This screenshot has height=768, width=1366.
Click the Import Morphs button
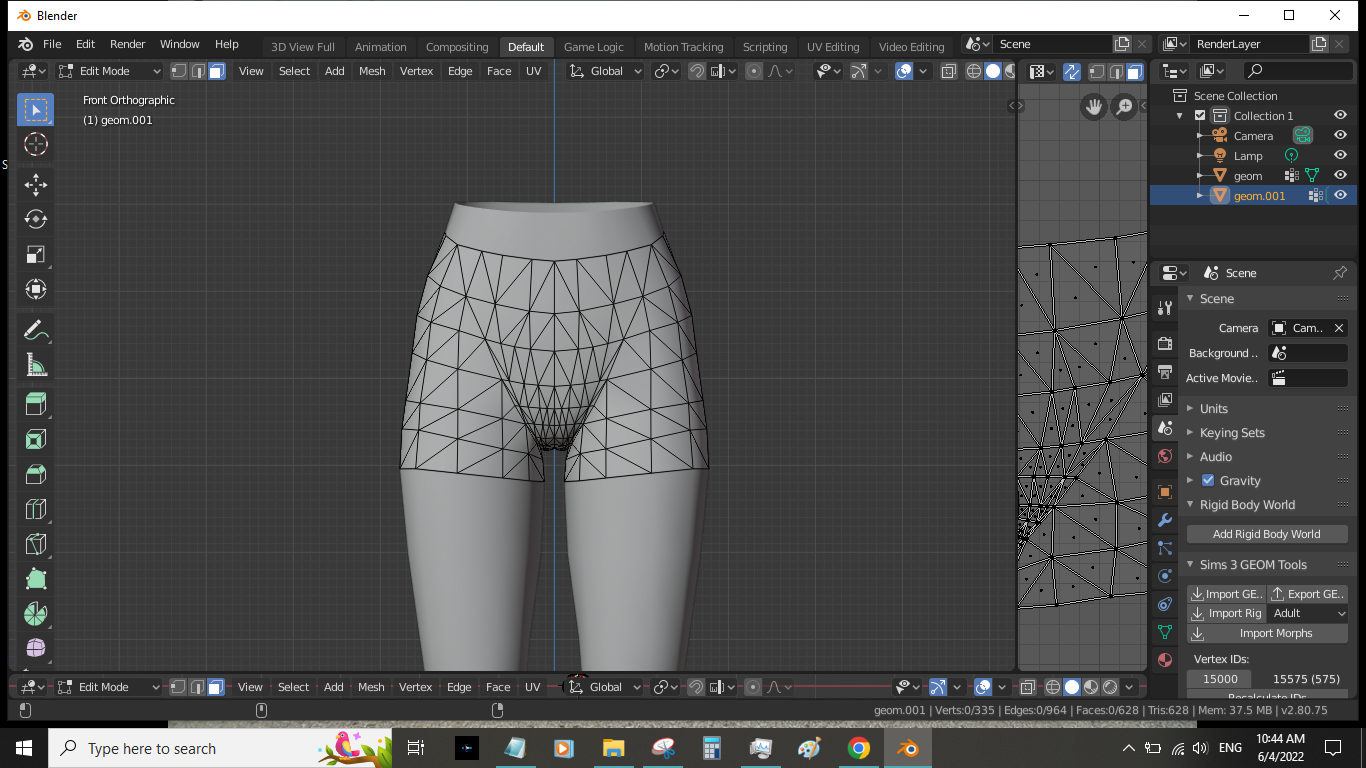point(1267,633)
